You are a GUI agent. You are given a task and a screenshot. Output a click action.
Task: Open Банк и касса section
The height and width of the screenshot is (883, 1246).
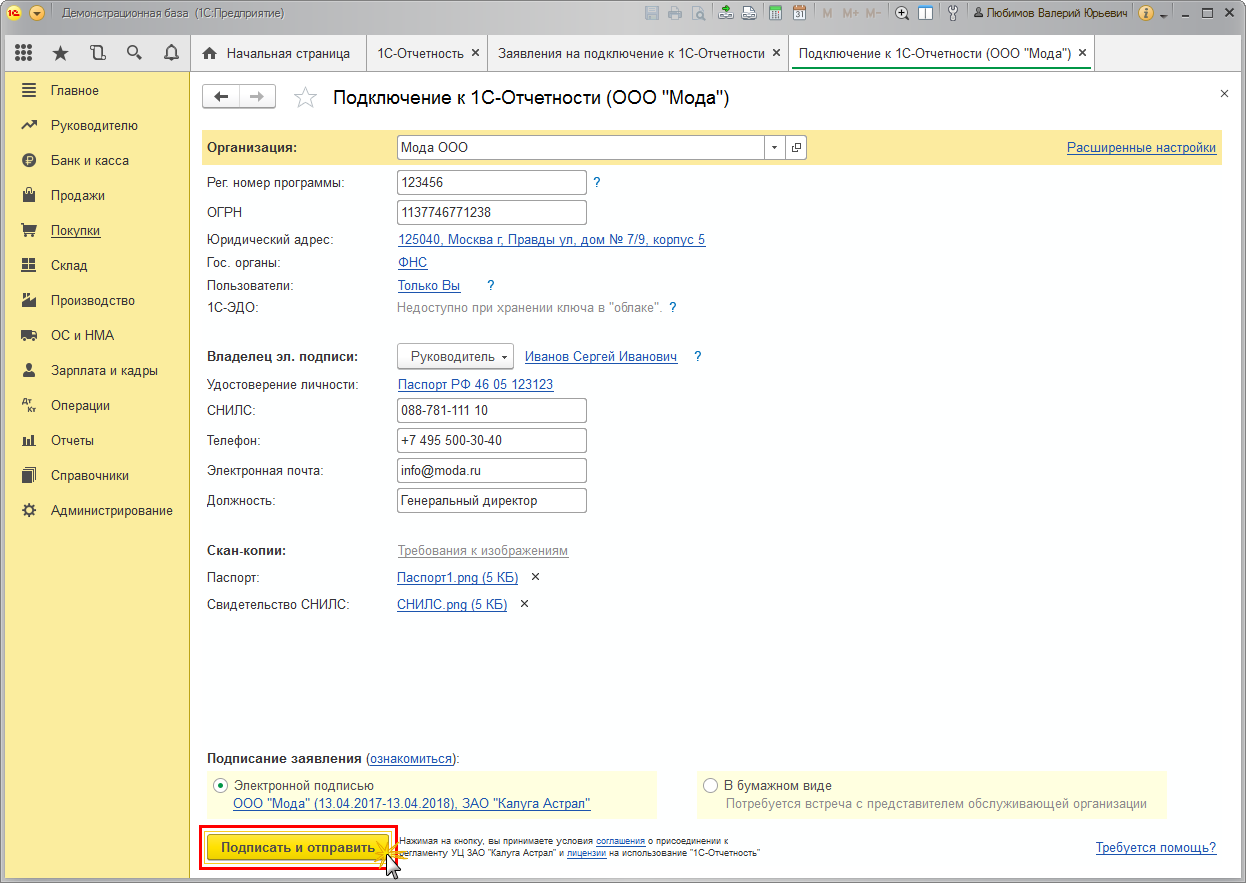click(x=89, y=160)
